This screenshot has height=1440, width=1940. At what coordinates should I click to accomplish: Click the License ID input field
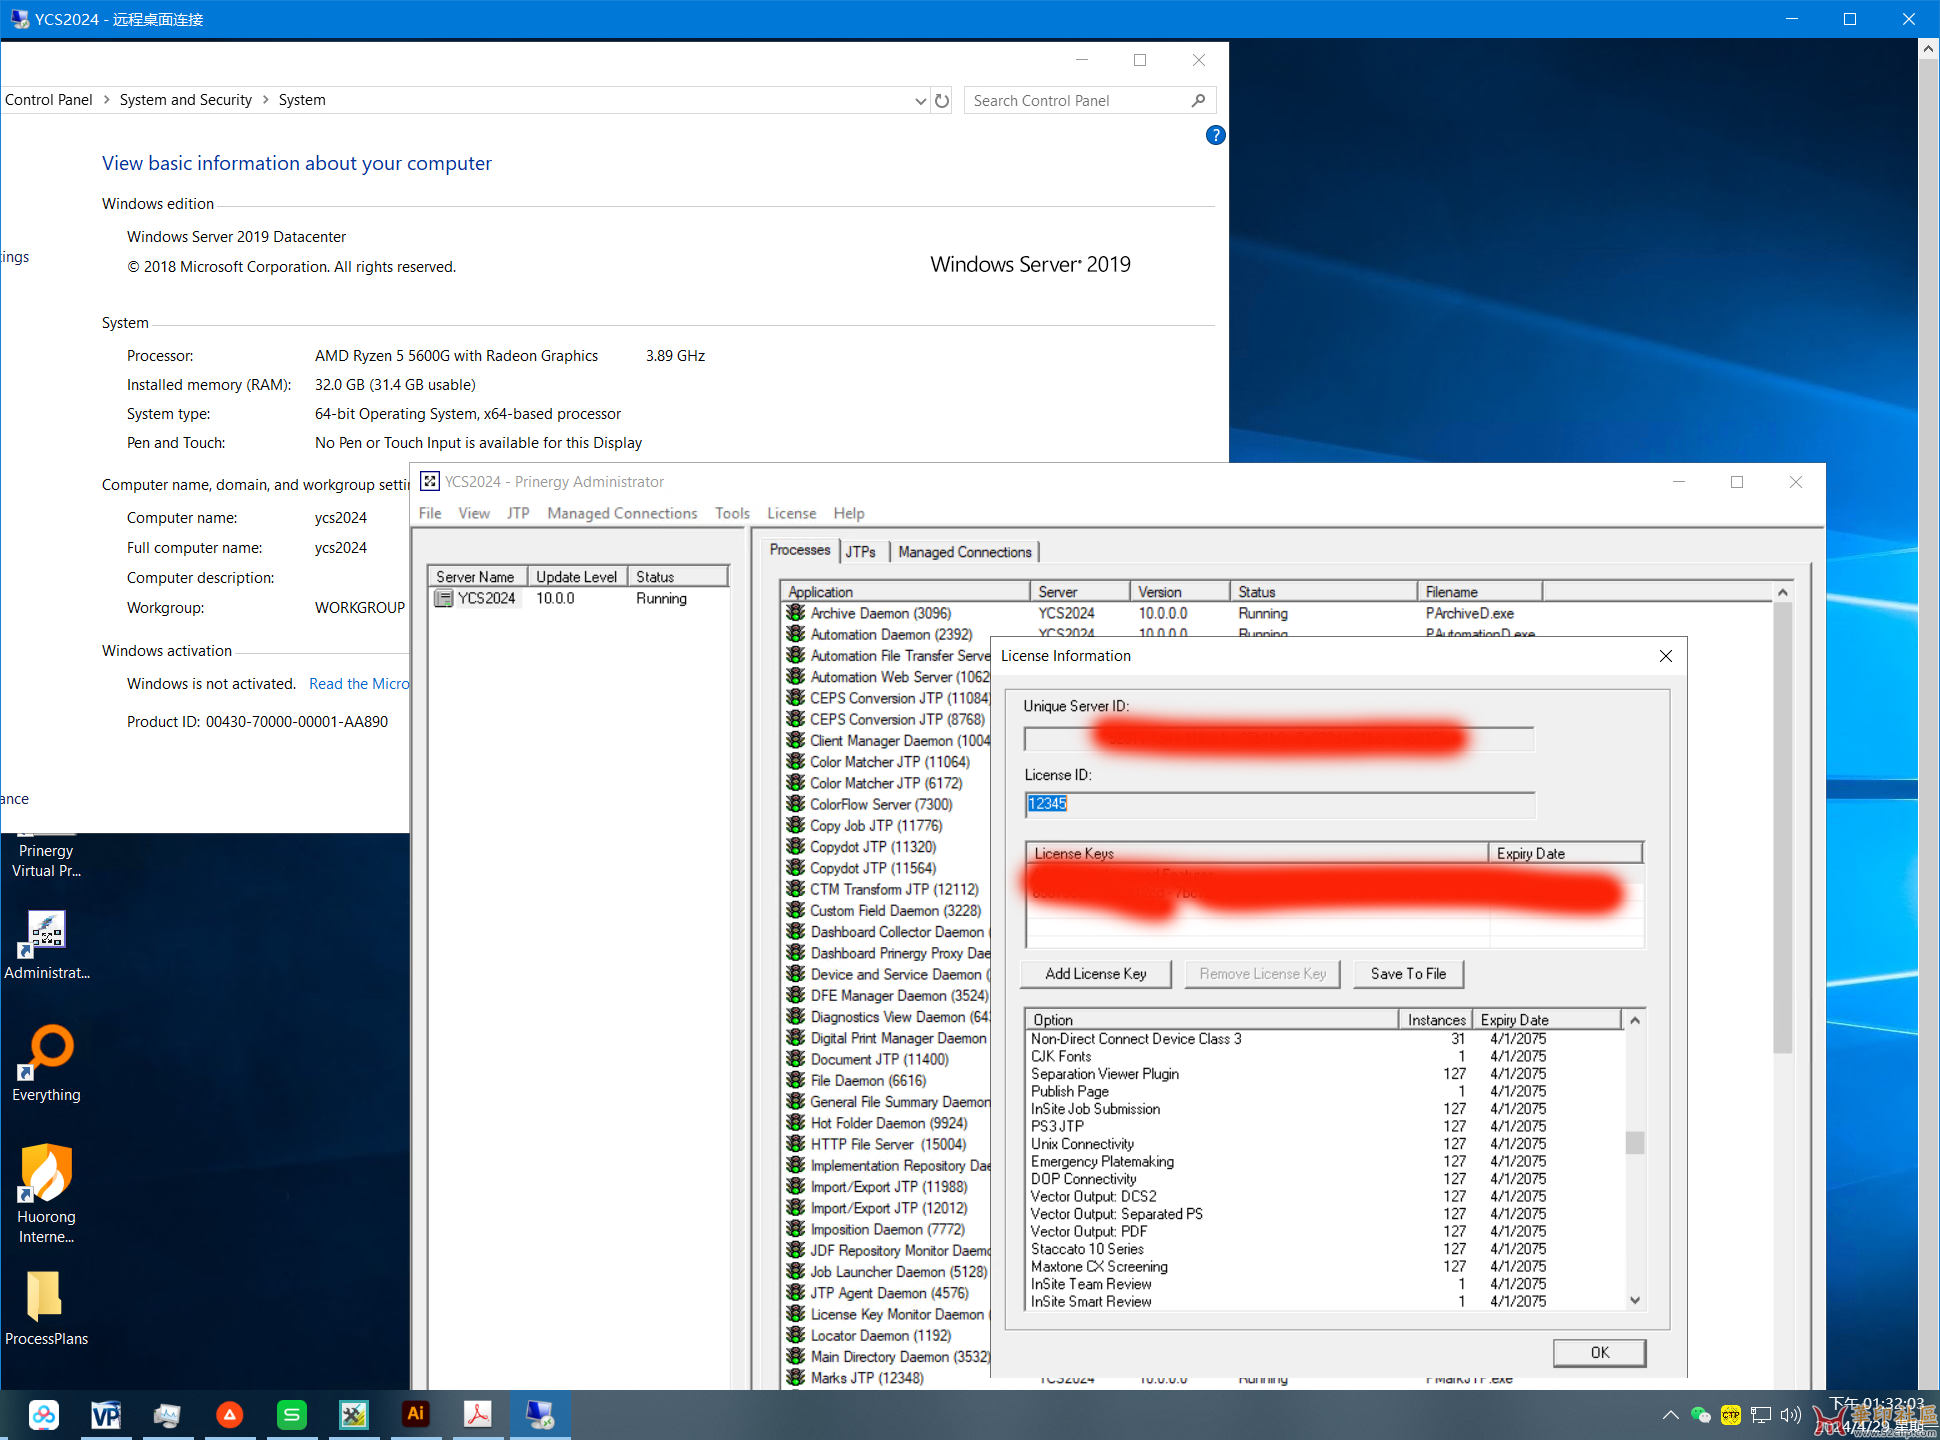coord(1279,804)
